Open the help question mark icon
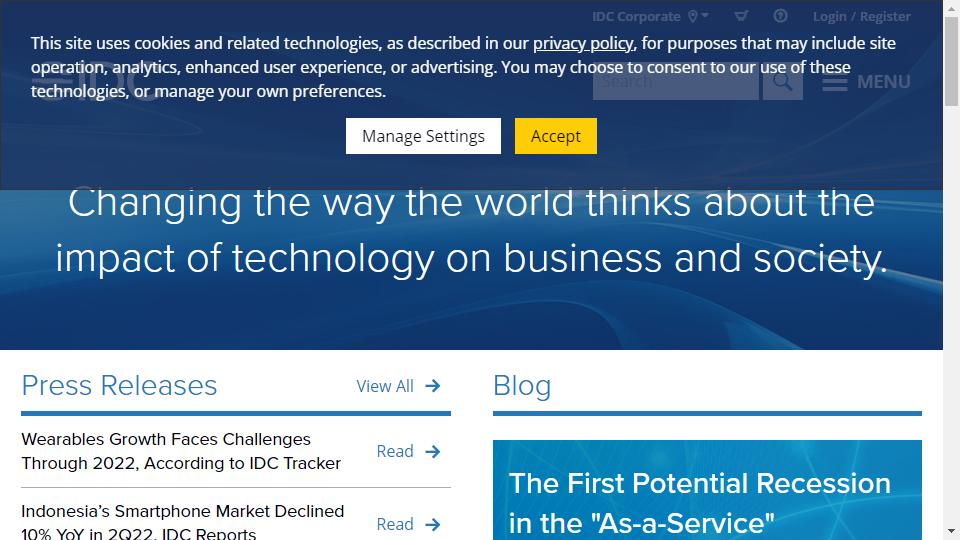The height and width of the screenshot is (540, 960). (x=780, y=16)
